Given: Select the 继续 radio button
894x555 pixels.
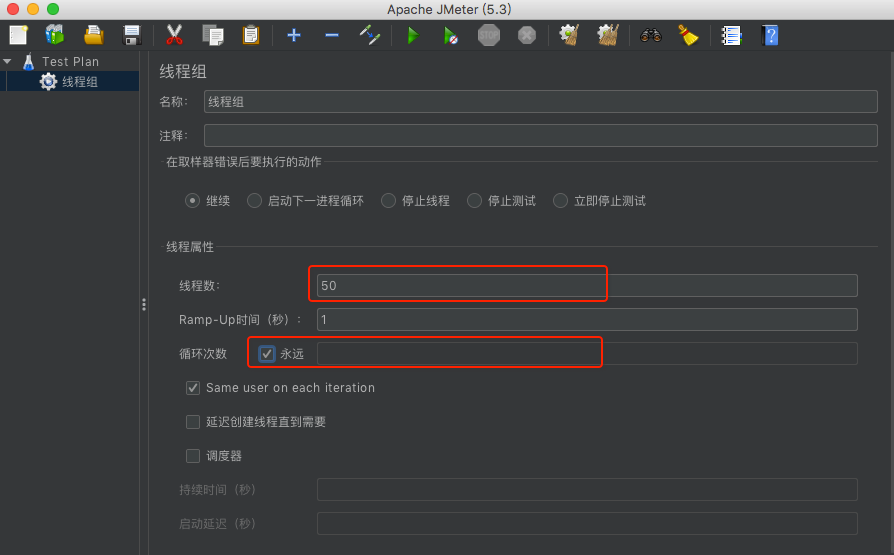Looking at the screenshot, I should 193,201.
